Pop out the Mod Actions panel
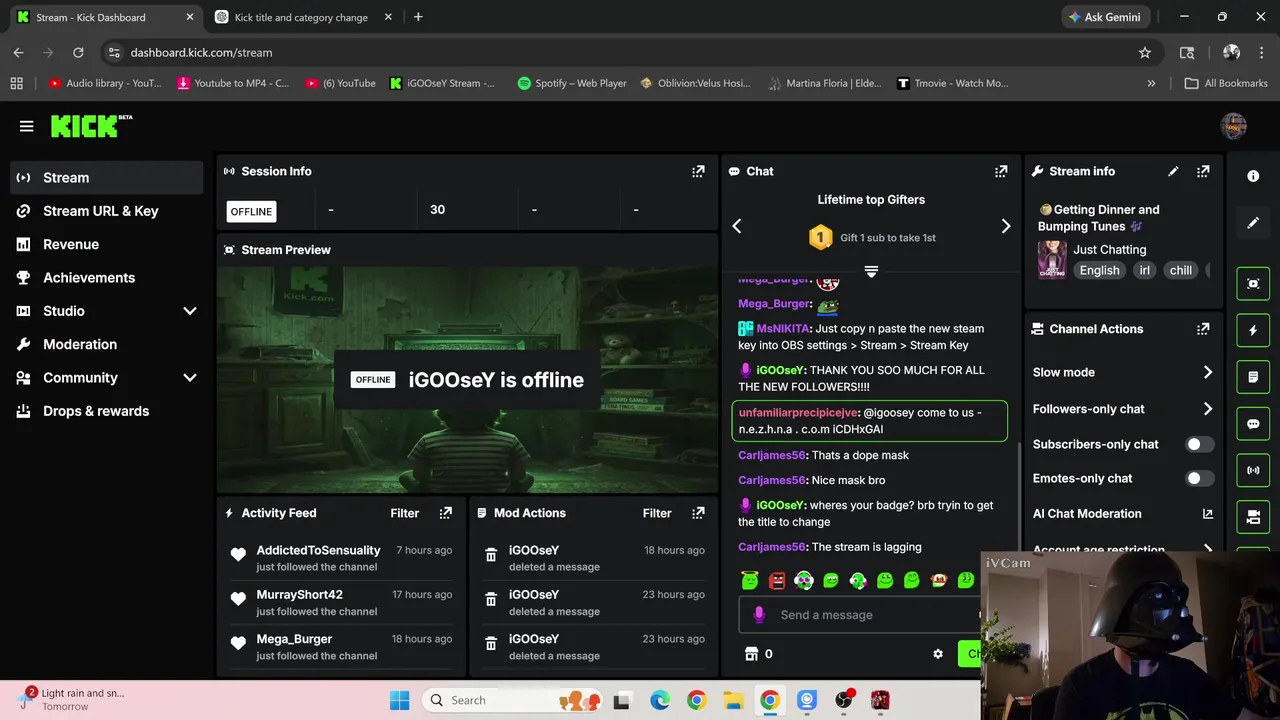 698,513
